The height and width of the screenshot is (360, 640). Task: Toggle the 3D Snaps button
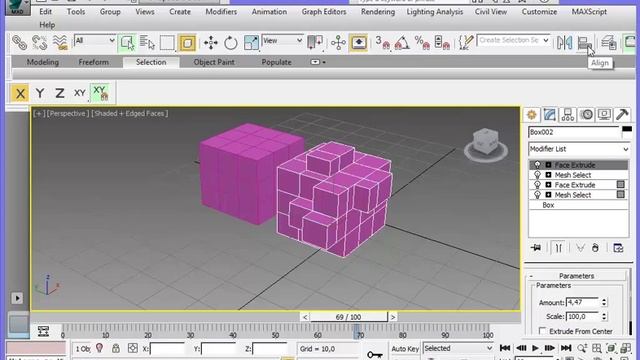382,42
